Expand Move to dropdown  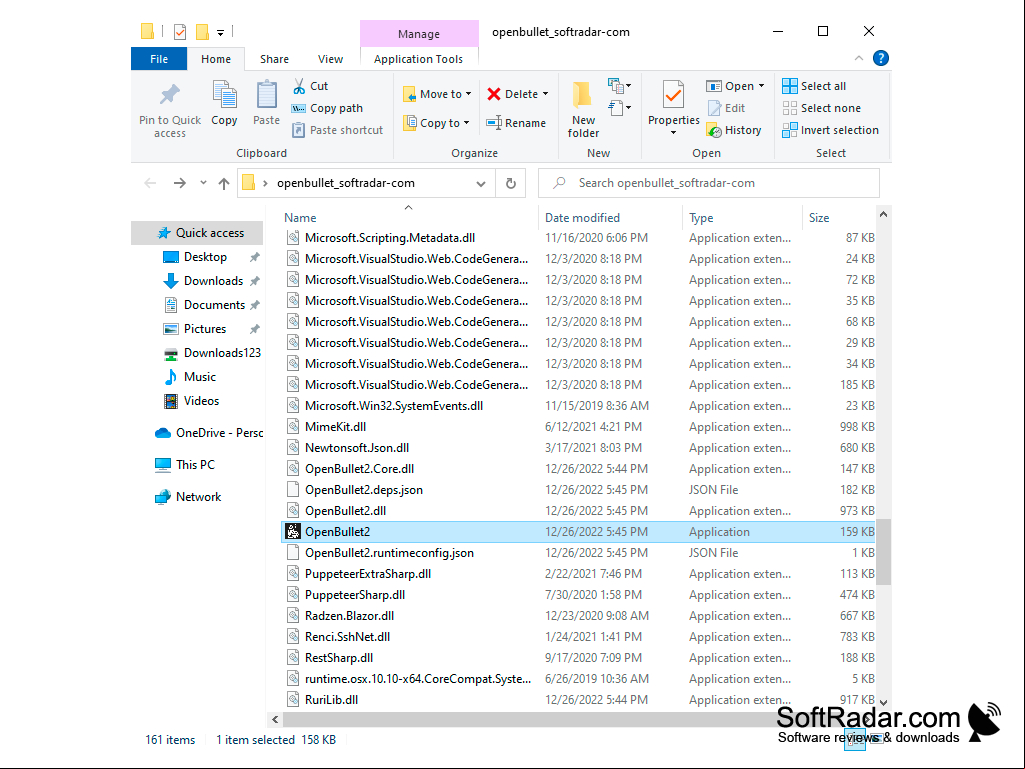(469, 94)
